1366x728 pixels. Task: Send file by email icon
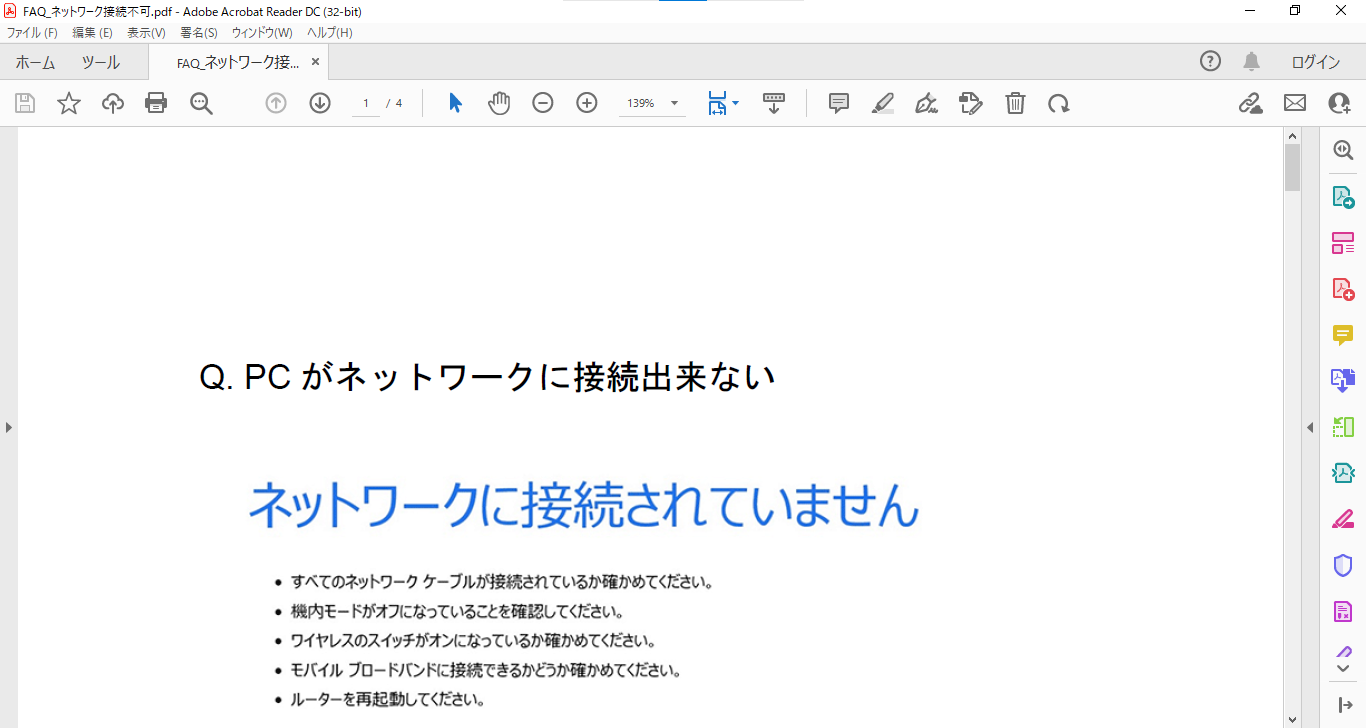1295,103
